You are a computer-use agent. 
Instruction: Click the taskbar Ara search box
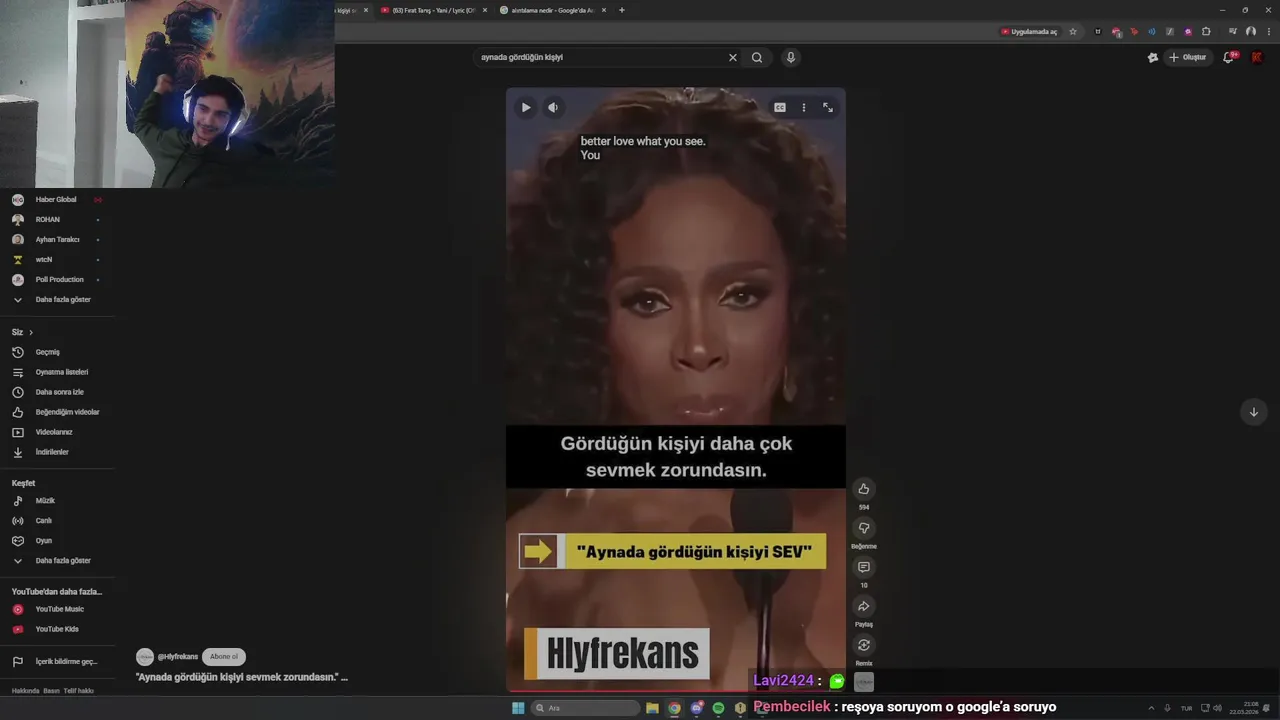pyautogui.click(x=586, y=708)
